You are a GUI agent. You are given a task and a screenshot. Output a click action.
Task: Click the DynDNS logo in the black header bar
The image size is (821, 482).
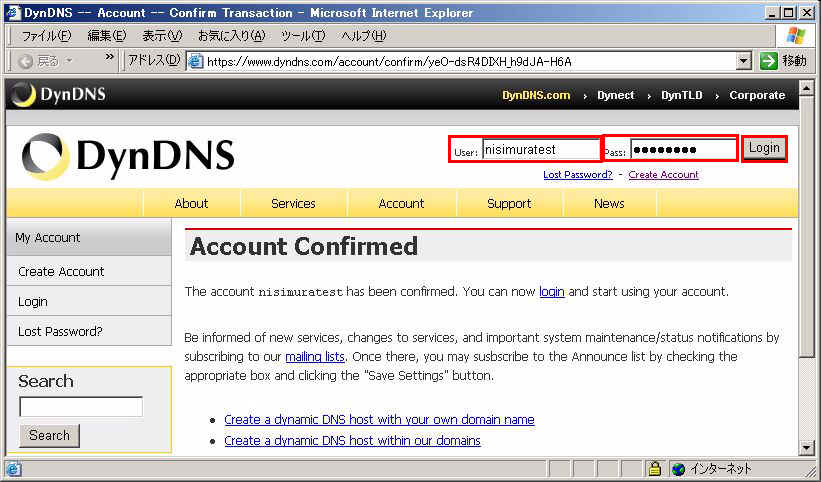[x=59, y=95]
